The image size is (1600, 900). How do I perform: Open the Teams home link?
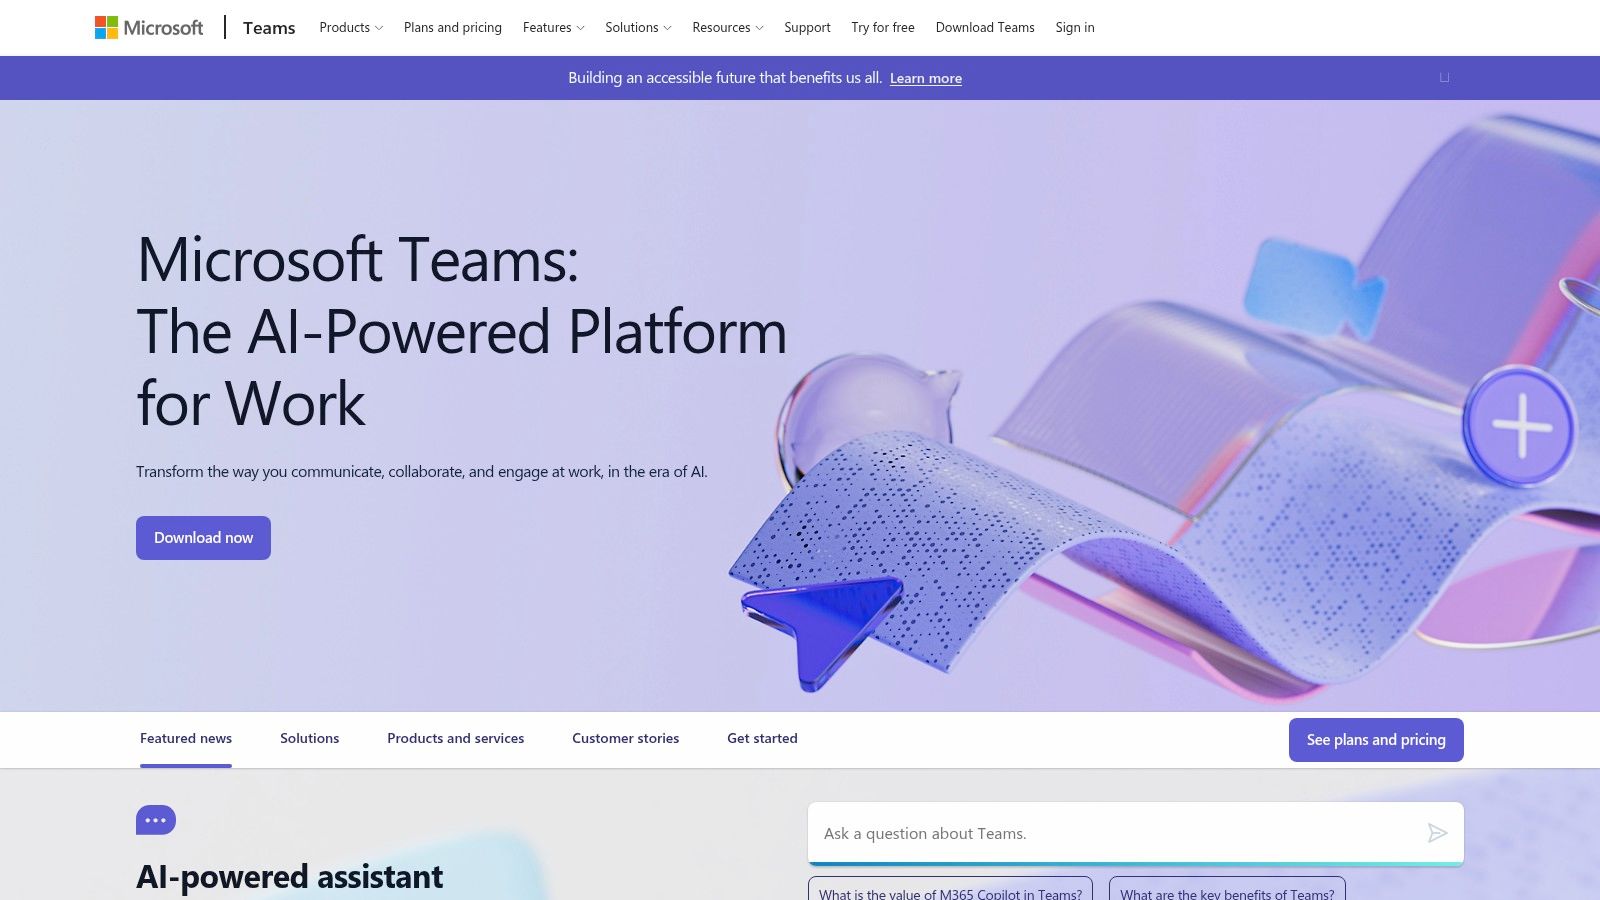(269, 28)
